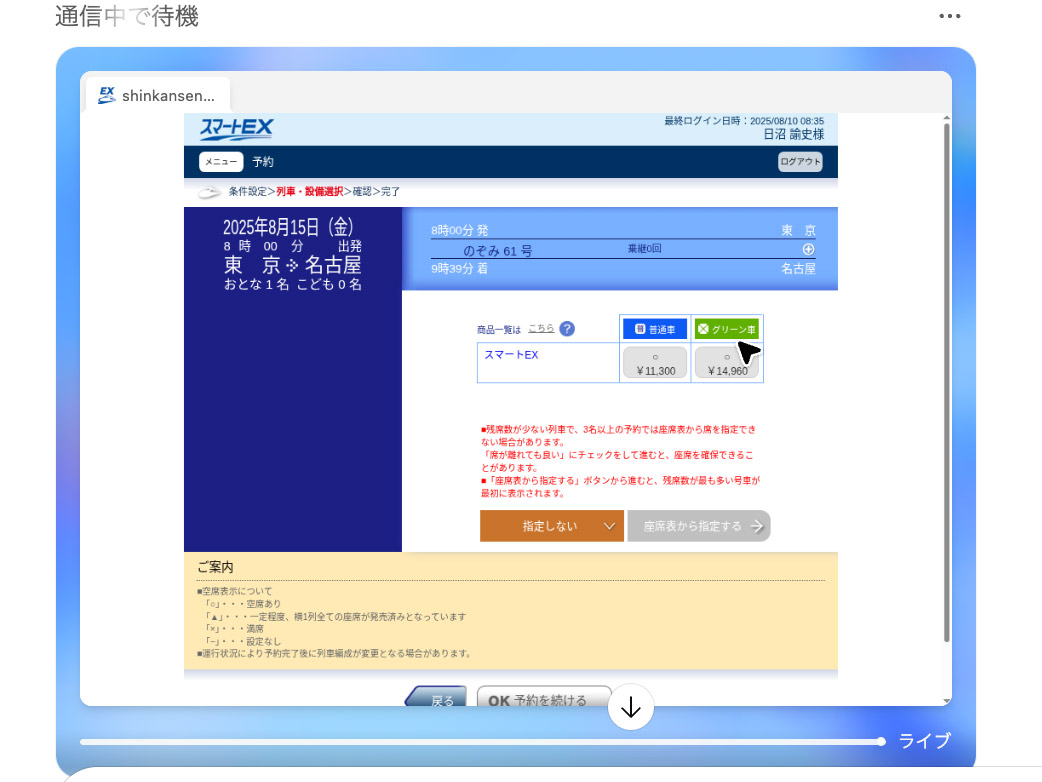Click the 8時00分 発 departure time
Screen dimensions: 1042x782
coord(460,231)
